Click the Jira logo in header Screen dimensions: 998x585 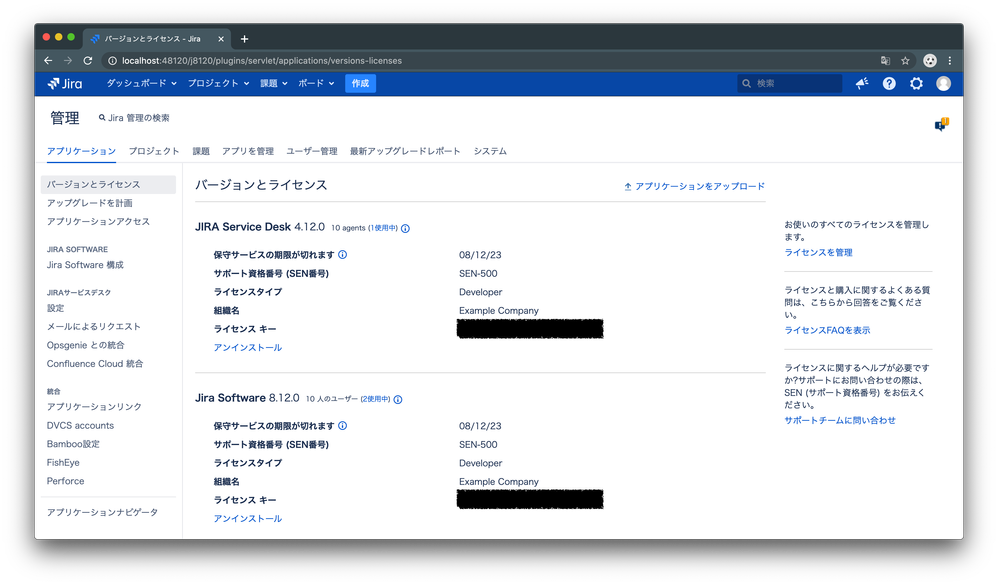(65, 83)
